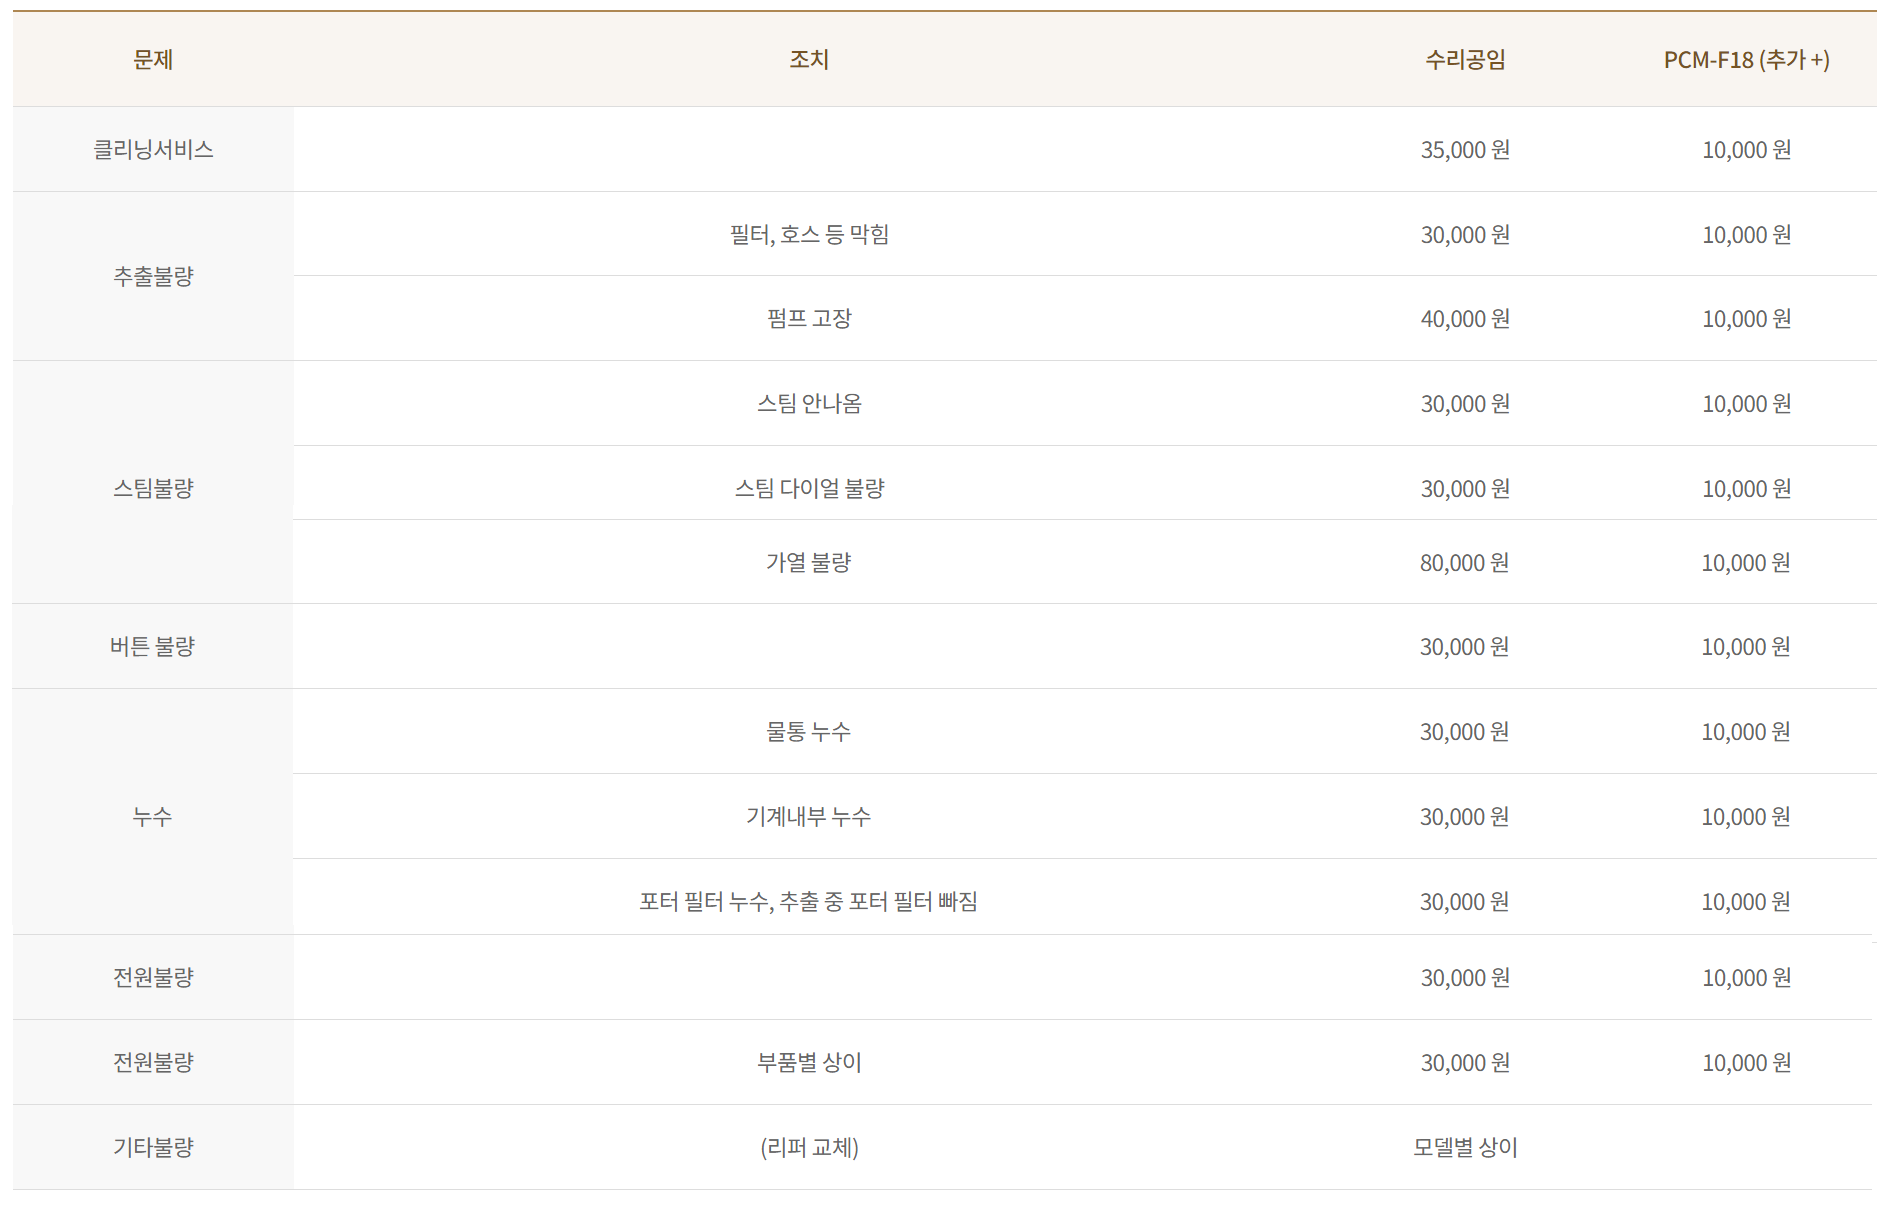Viewport: 1877px width, 1211px height.
Task: Click 10,000 원 in the 클리닝서비스 row
Action: [1746, 150]
